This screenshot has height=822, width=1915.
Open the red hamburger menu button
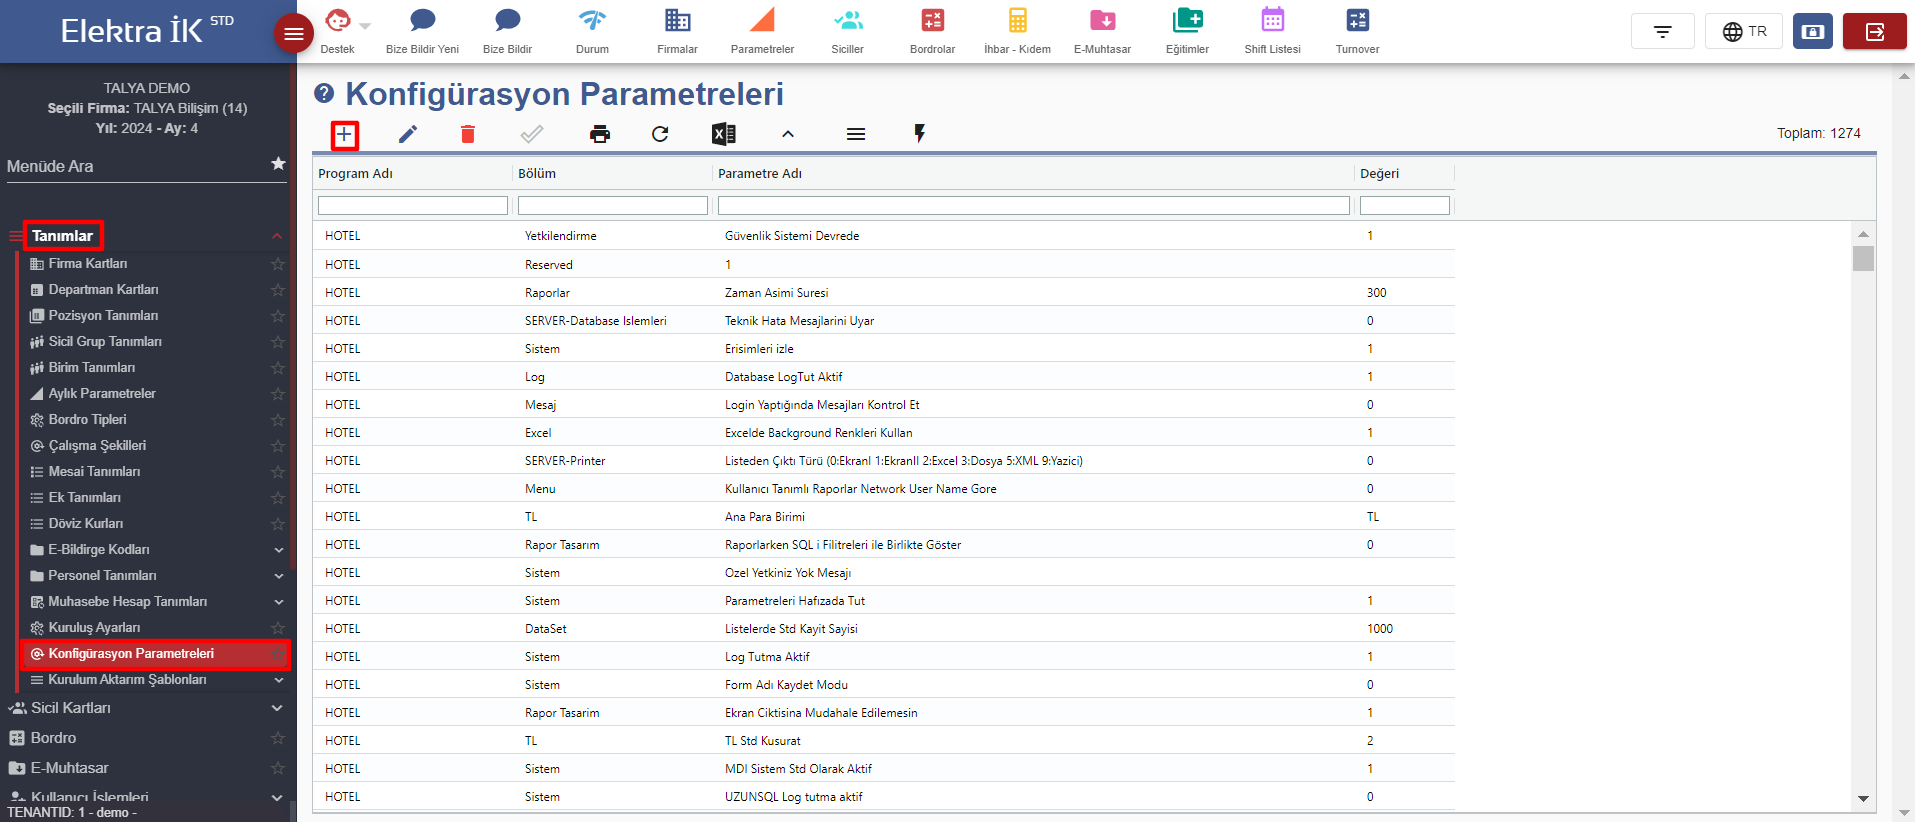[293, 34]
